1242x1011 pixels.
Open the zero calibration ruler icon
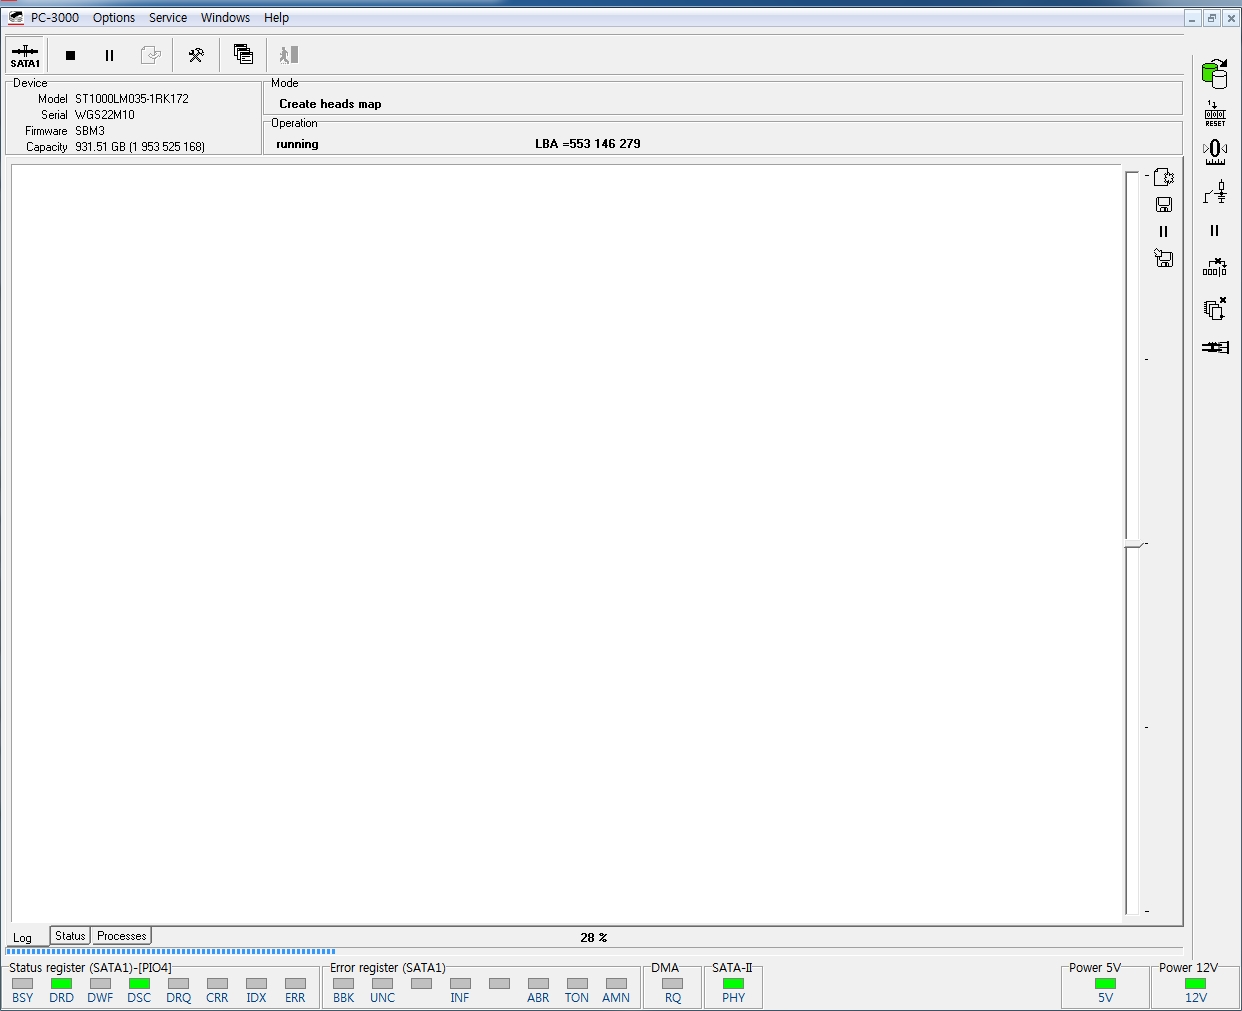pos(1215,152)
